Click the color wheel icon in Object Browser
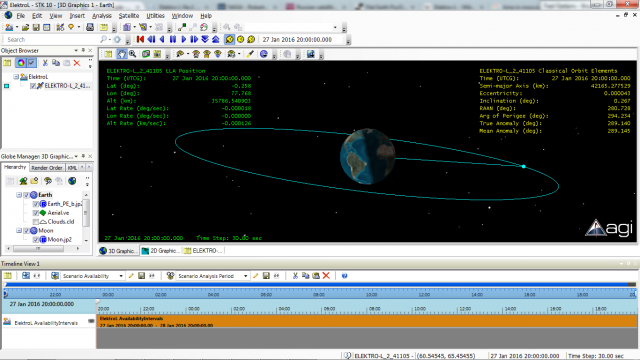The height and width of the screenshot is (360, 640). pos(20,63)
